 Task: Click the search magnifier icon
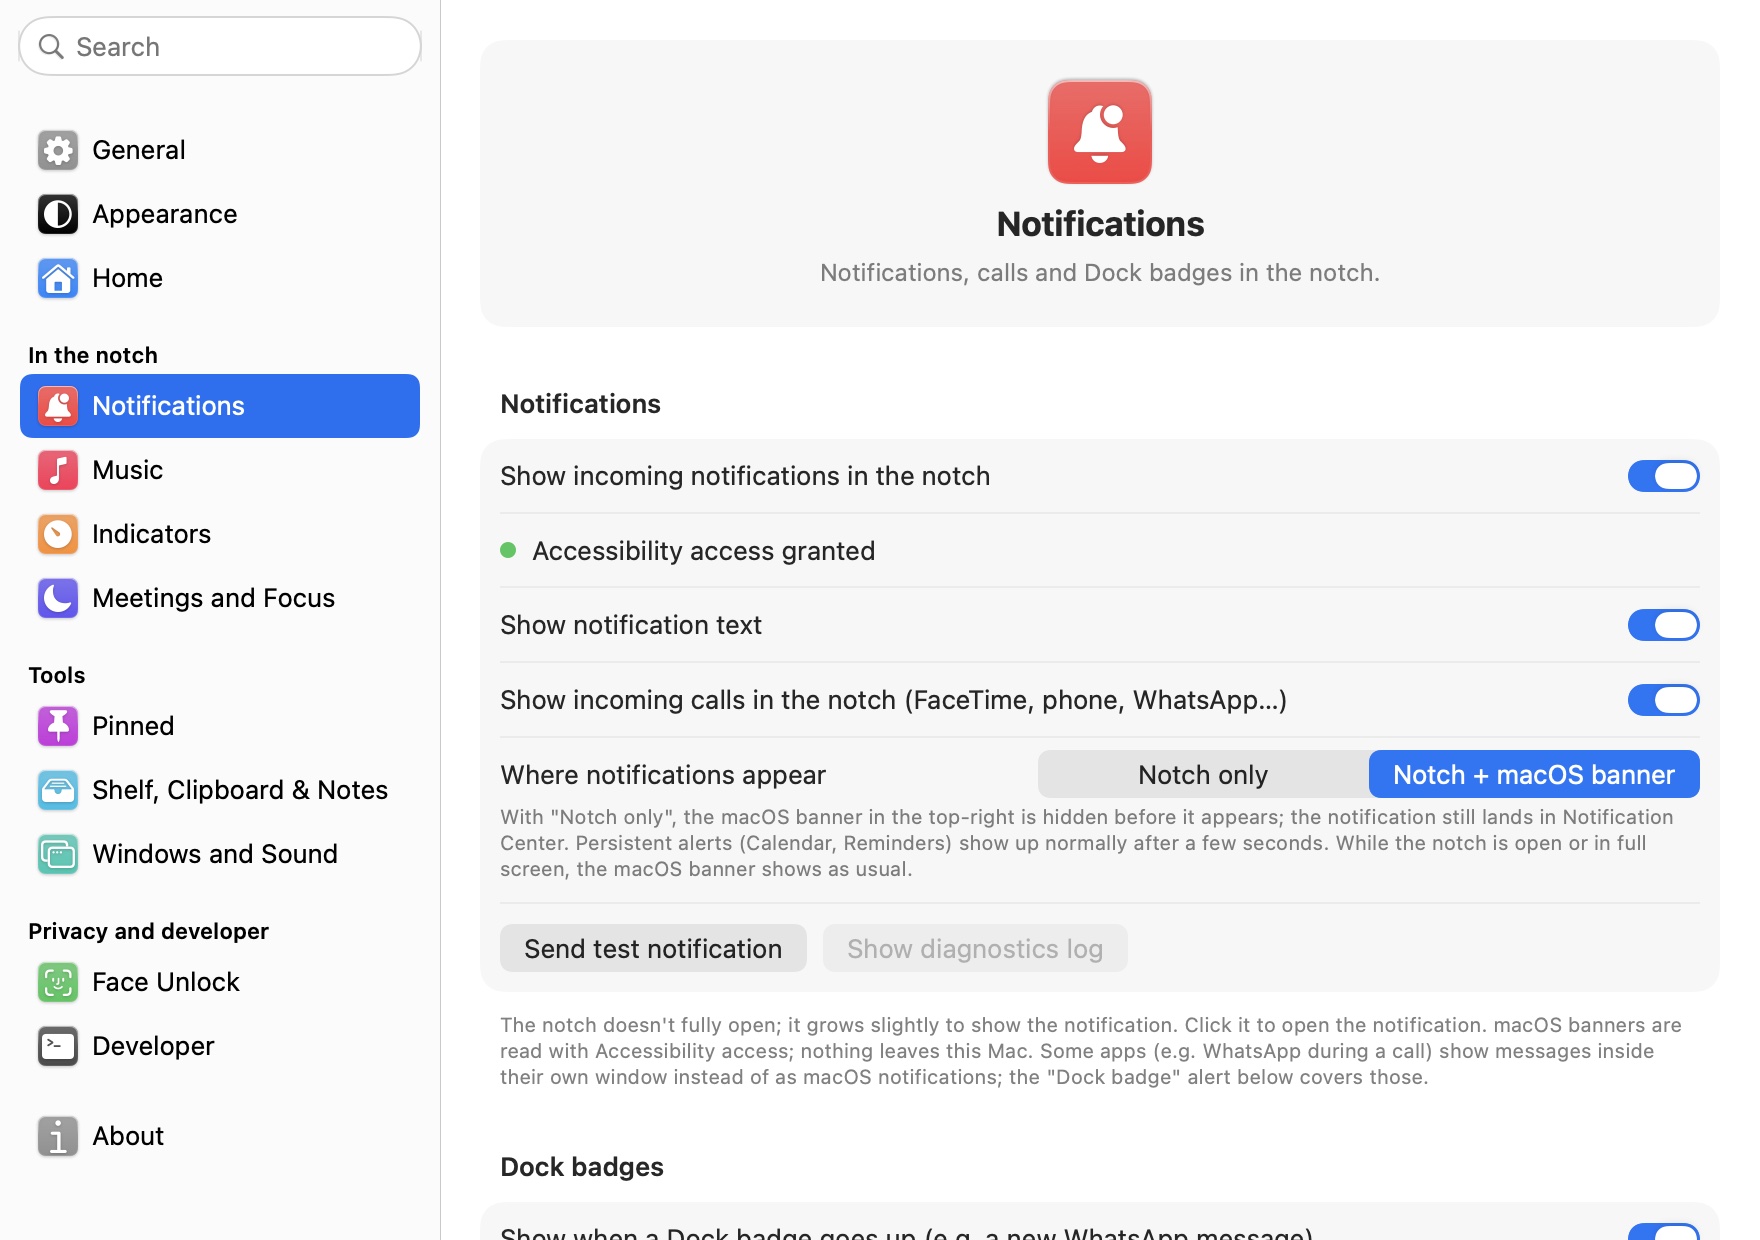51,46
